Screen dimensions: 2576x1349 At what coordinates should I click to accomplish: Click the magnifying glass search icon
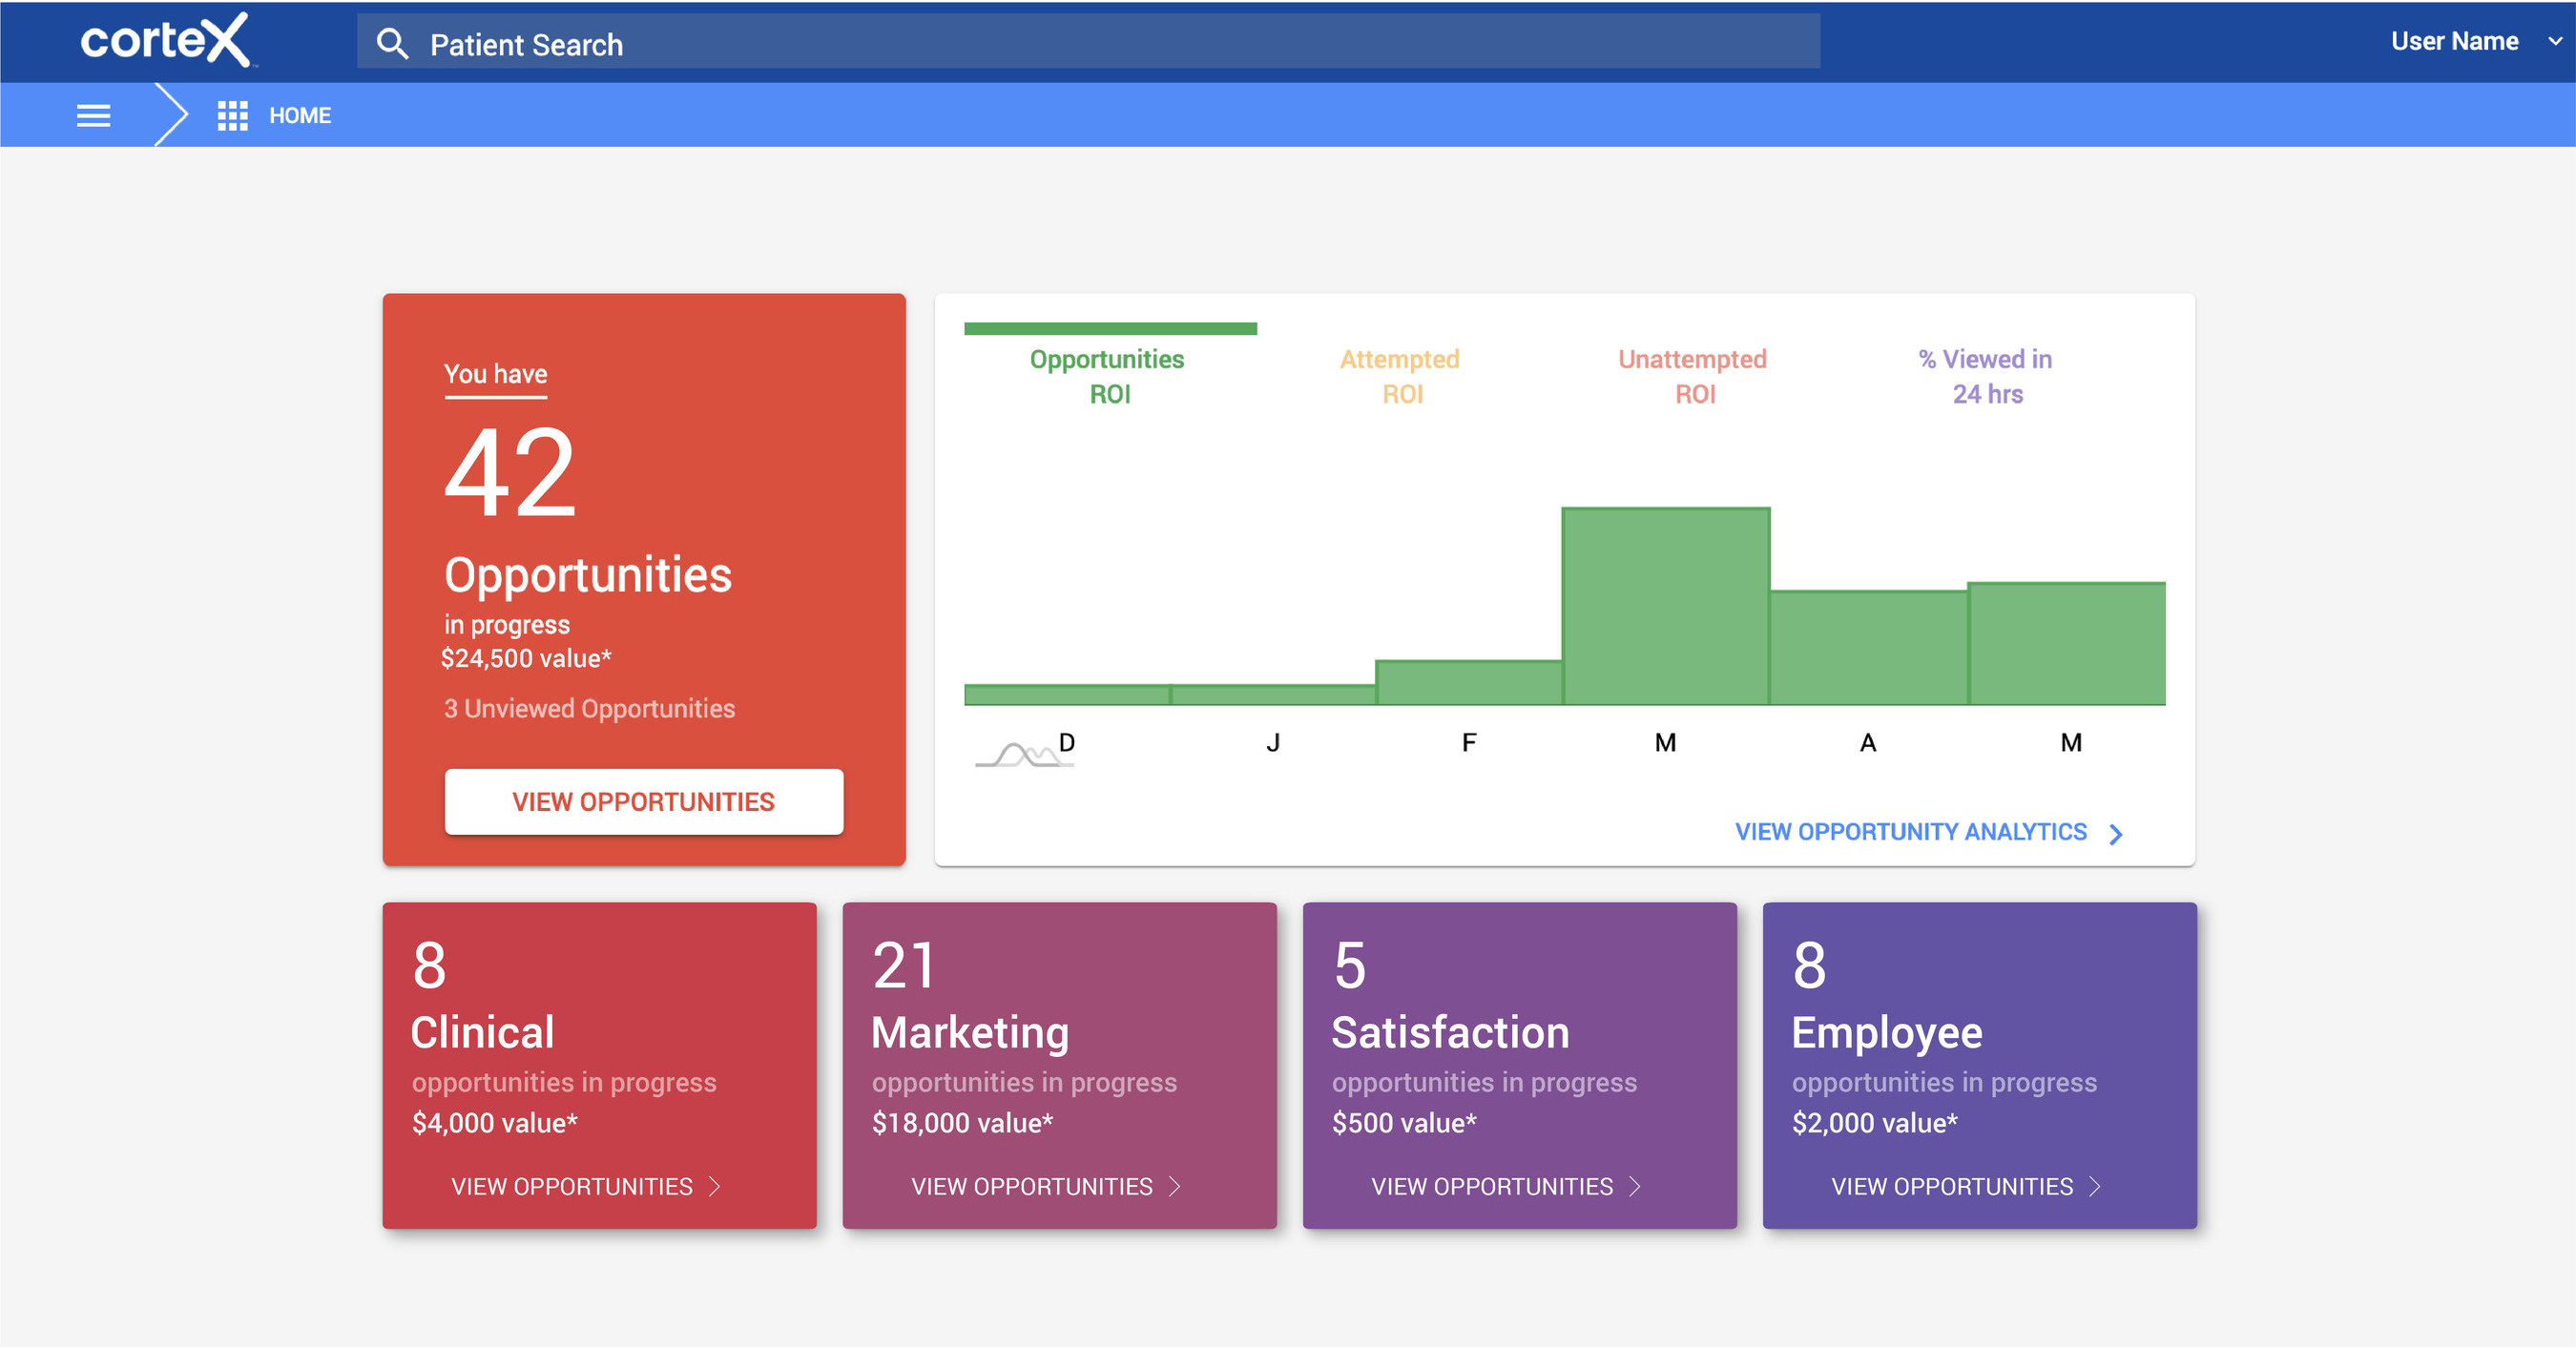point(392,43)
